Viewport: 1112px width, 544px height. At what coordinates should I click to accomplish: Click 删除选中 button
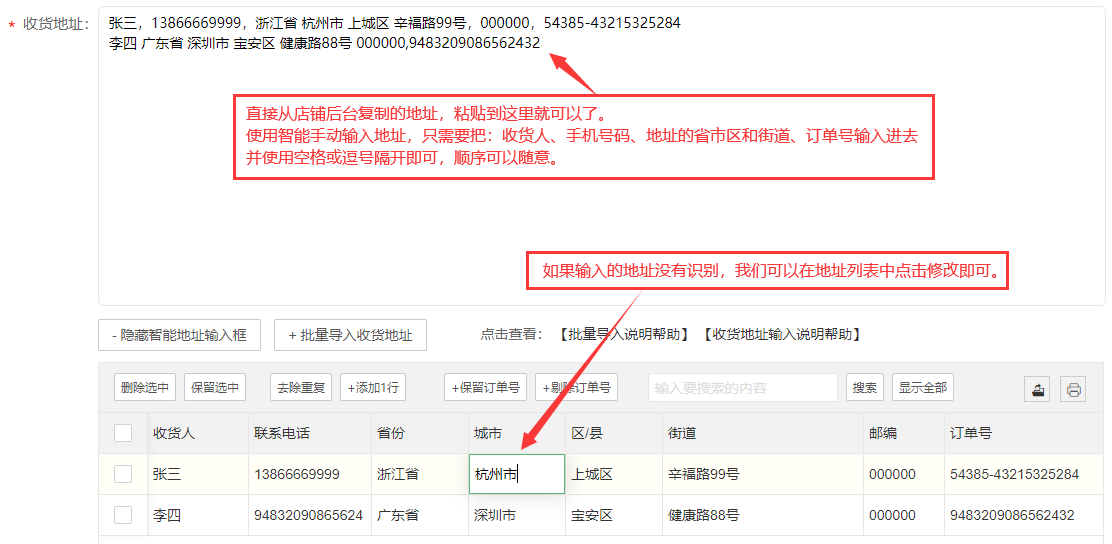coord(145,388)
